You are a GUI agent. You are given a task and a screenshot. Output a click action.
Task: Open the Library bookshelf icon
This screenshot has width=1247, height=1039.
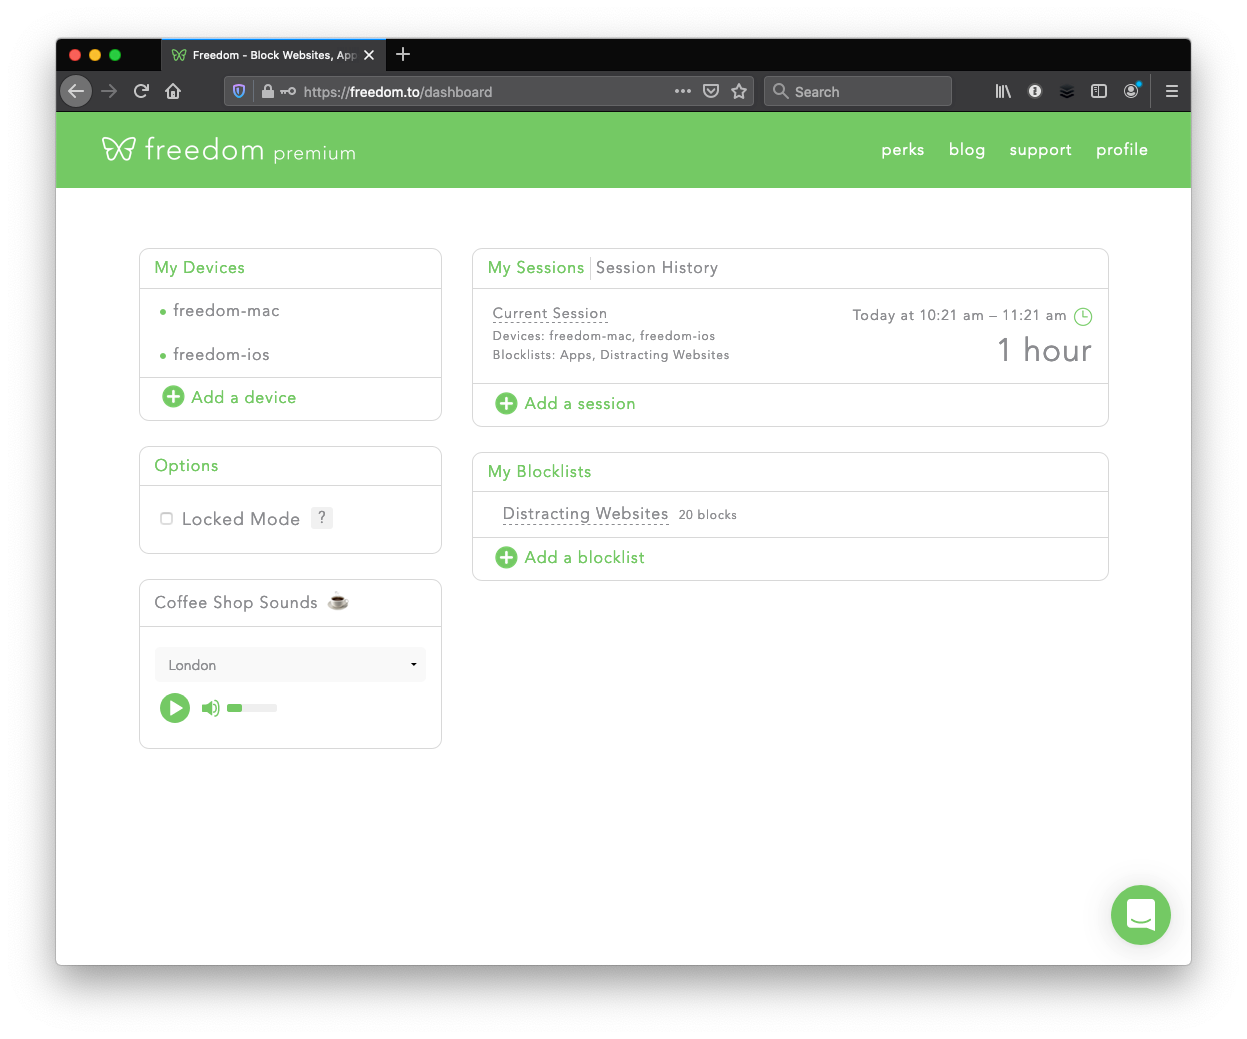coord(1003,91)
